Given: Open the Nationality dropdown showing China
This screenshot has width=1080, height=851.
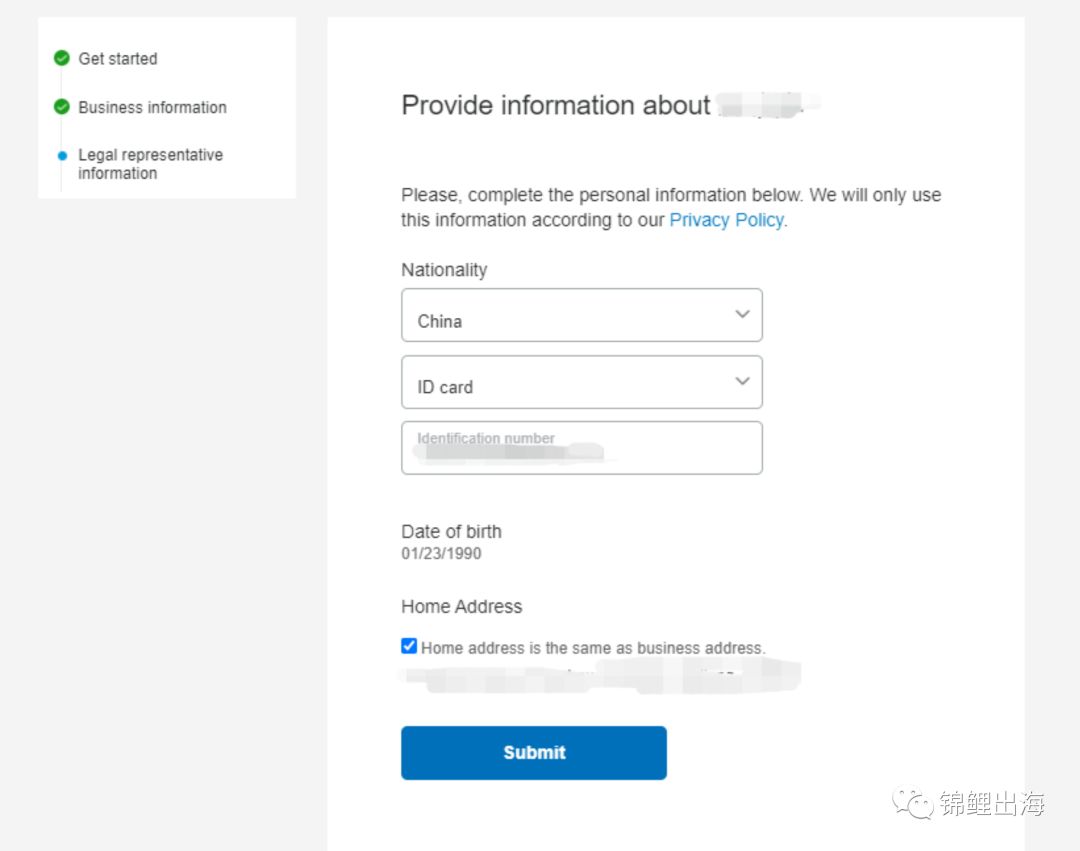Looking at the screenshot, I should pyautogui.click(x=581, y=316).
